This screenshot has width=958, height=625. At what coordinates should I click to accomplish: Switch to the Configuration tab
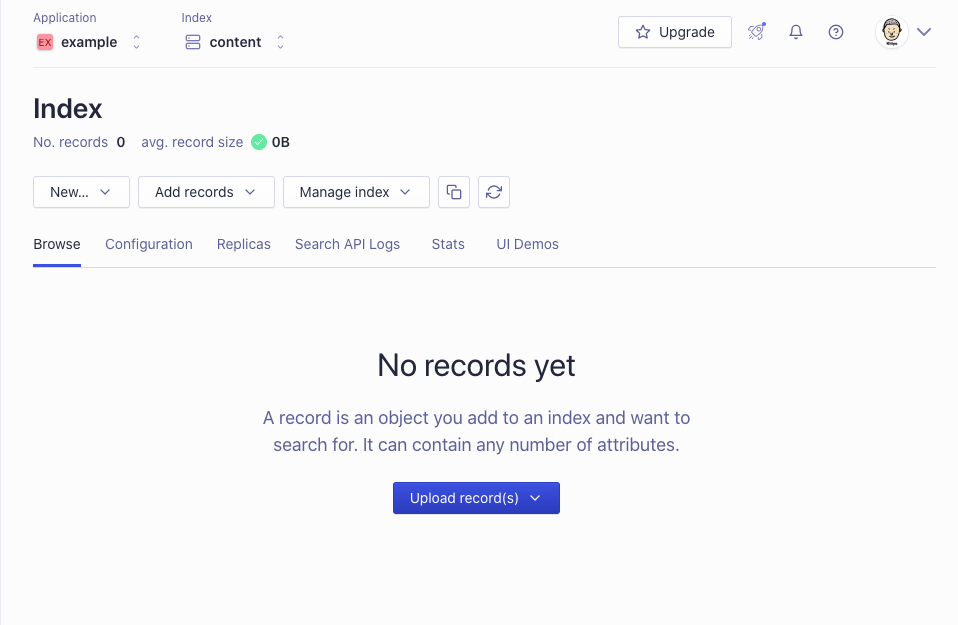click(x=148, y=244)
